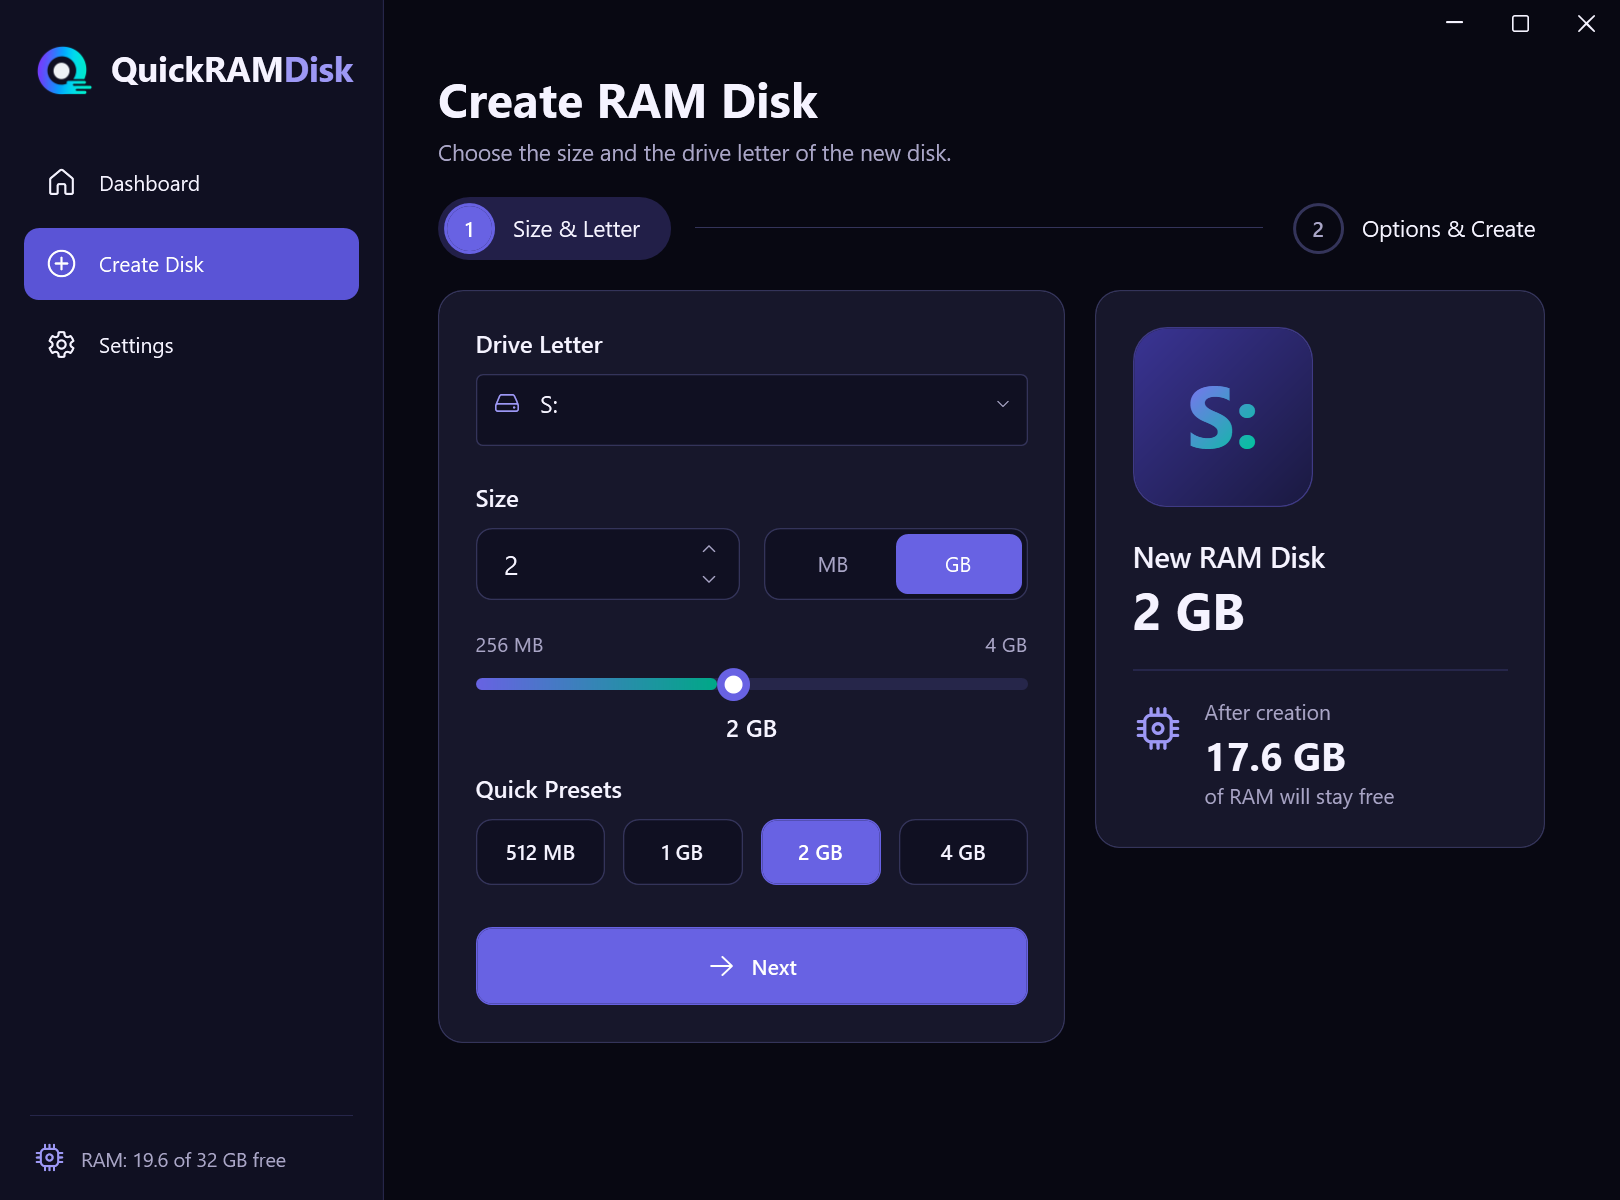
Task: Click the '17.6 GB' free RAM value
Action: [x=1275, y=757]
